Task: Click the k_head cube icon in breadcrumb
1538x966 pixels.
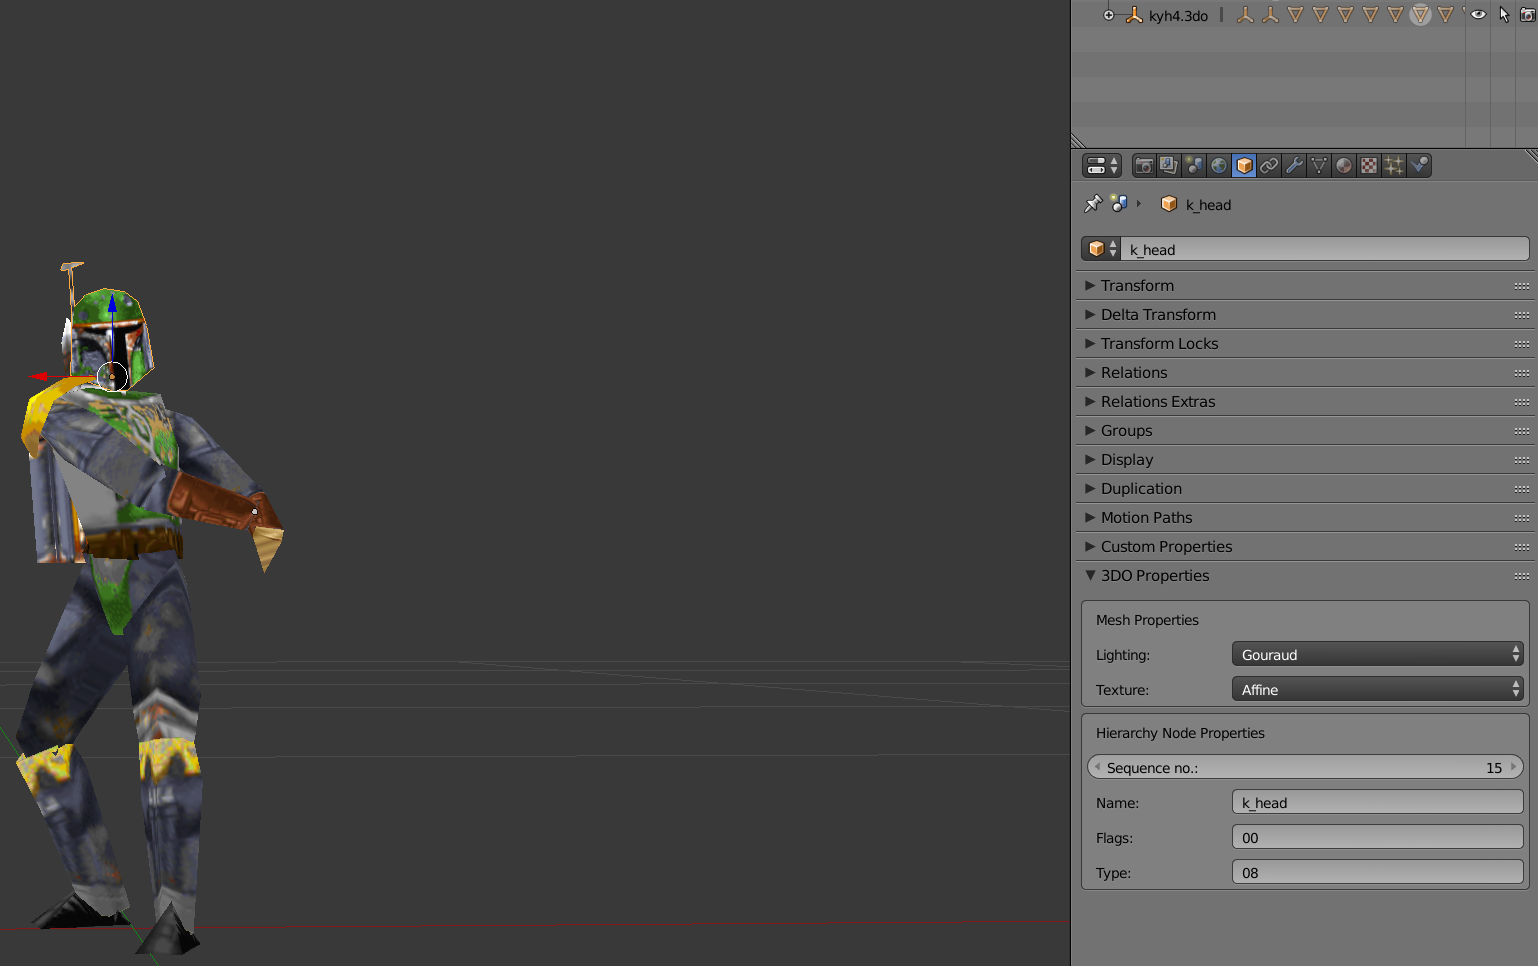Action: 1169,204
